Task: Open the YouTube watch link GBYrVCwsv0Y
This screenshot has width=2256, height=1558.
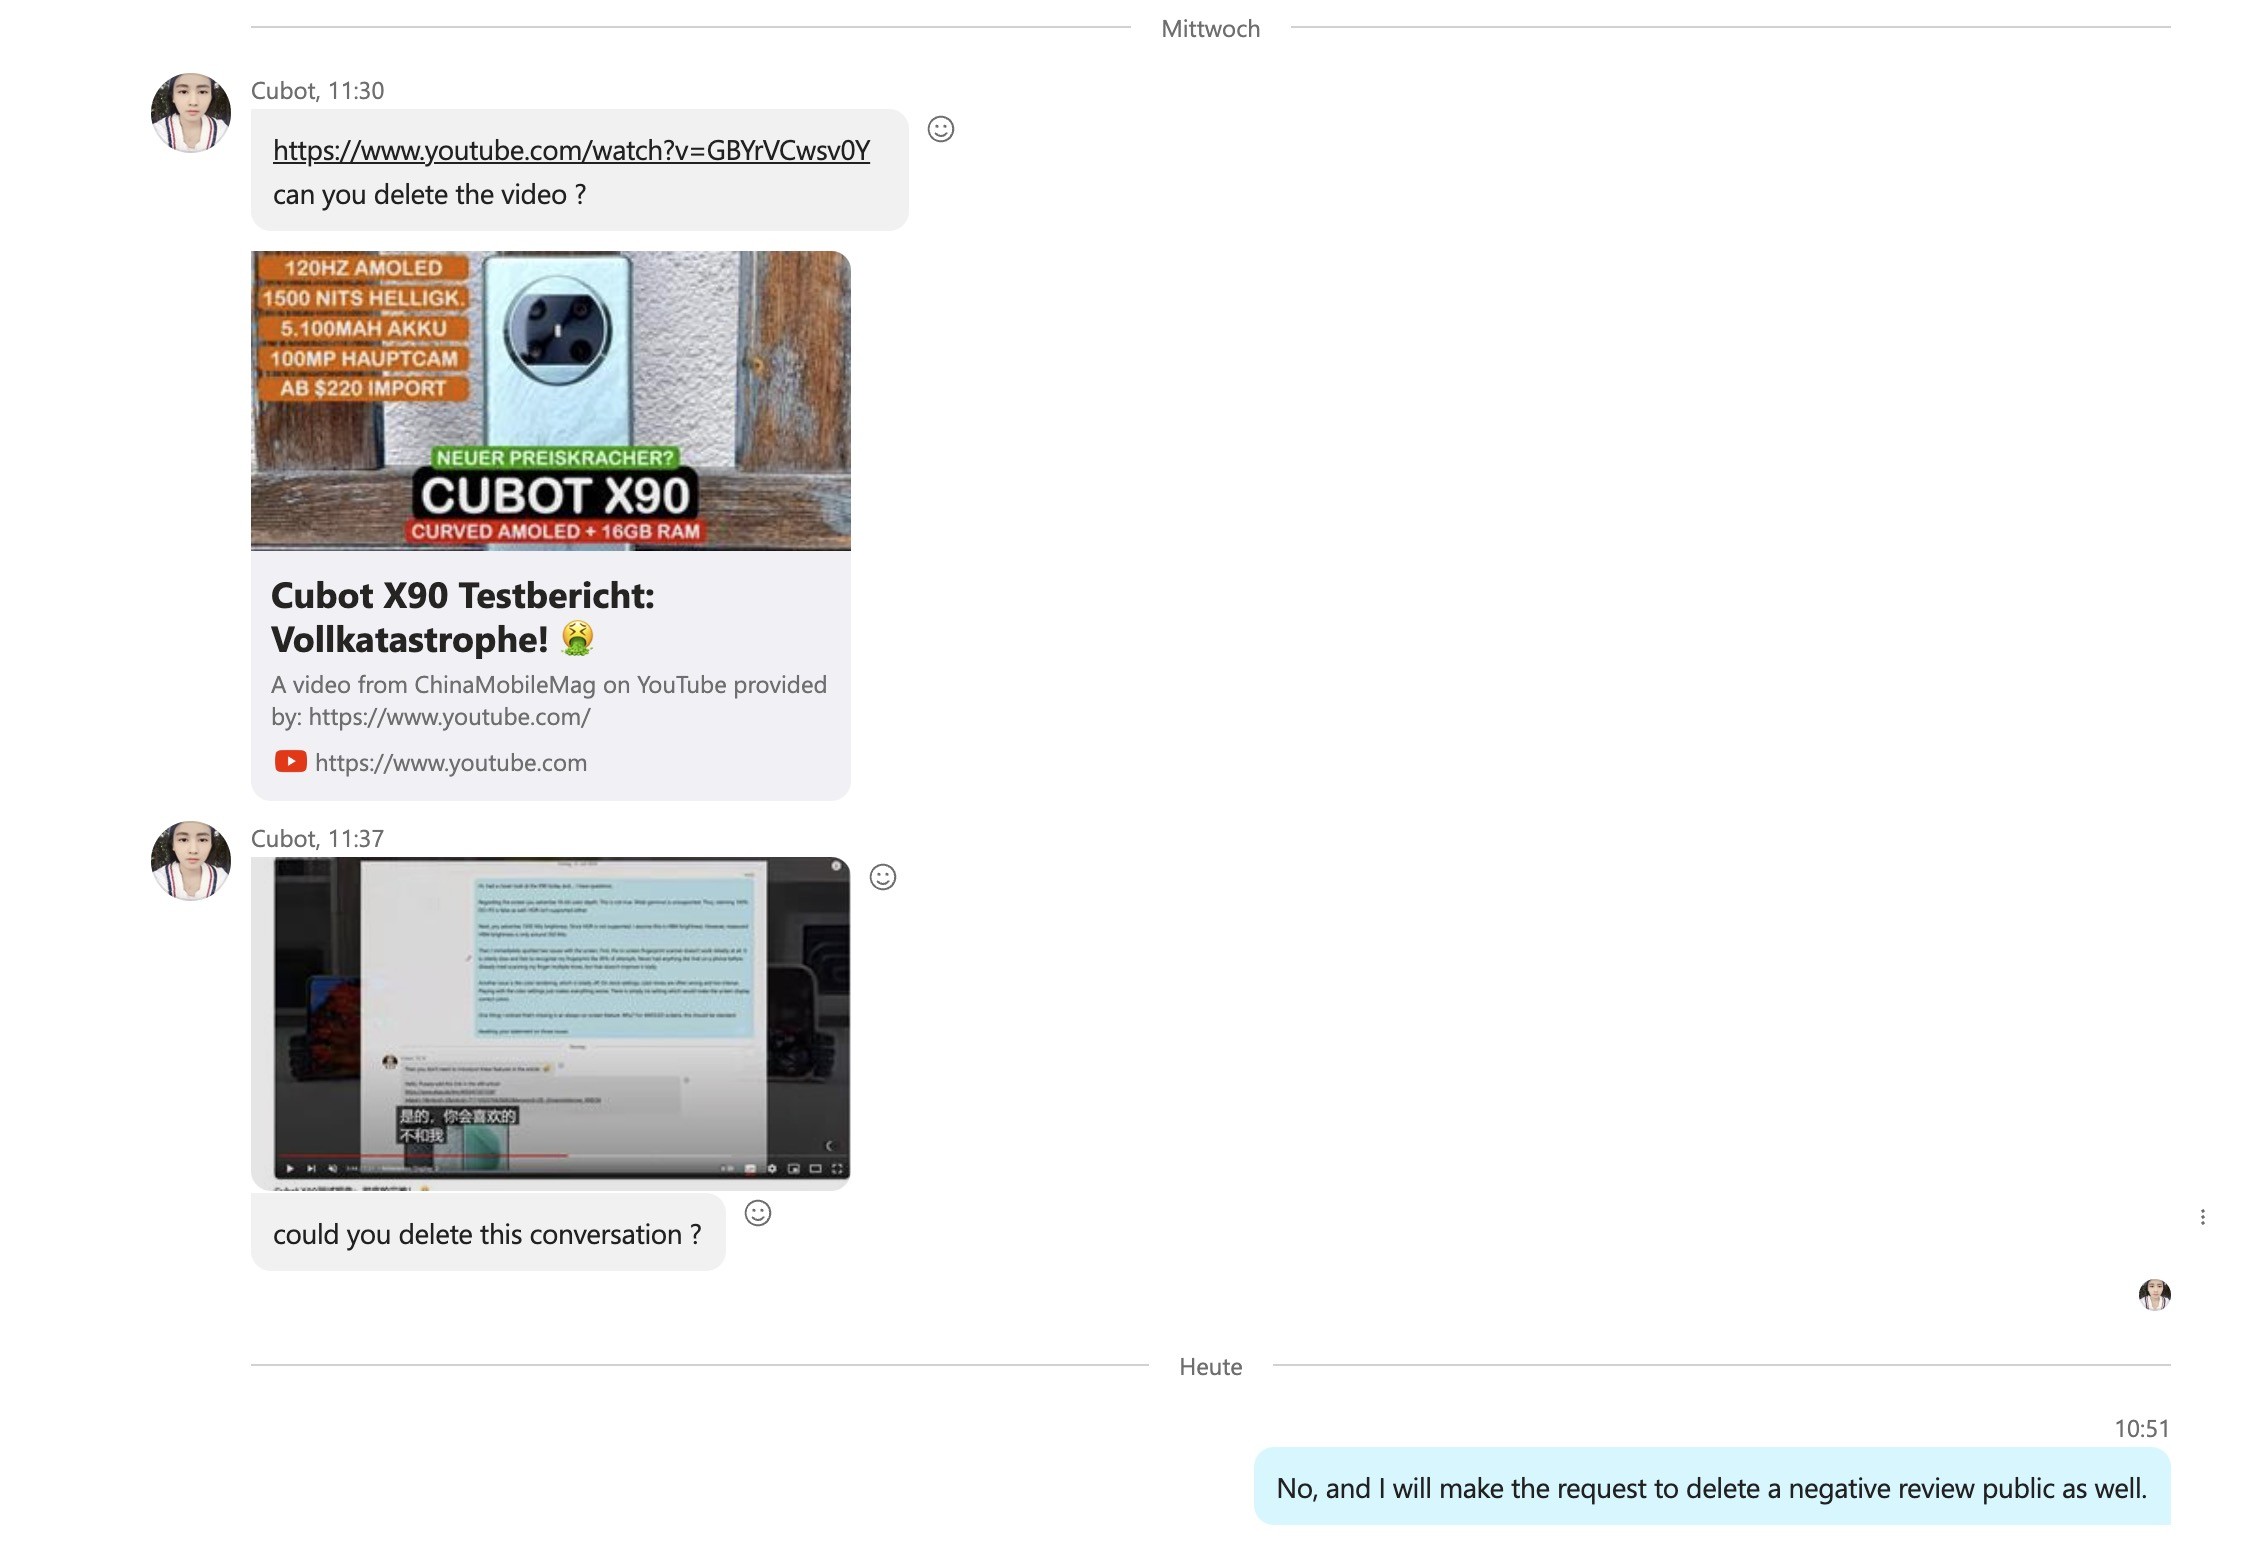Action: coord(571,150)
